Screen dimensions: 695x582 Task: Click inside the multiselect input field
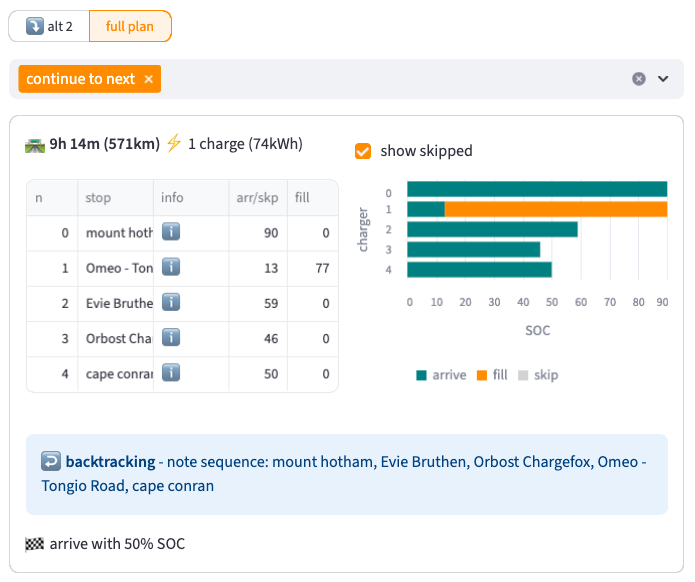point(390,79)
